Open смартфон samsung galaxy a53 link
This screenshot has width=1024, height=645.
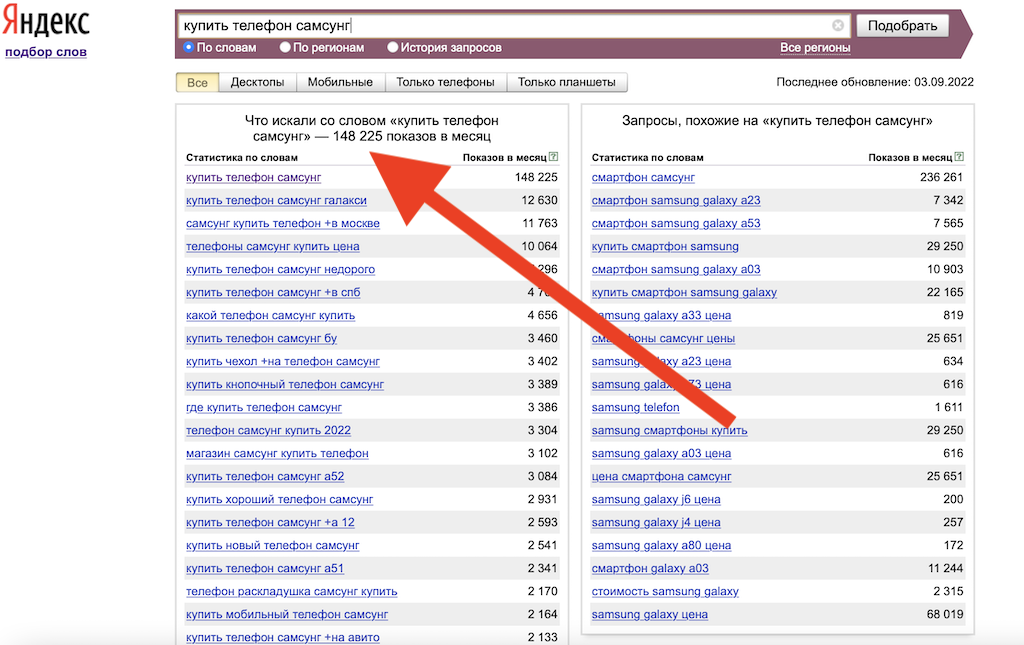click(x=676, y=223)
